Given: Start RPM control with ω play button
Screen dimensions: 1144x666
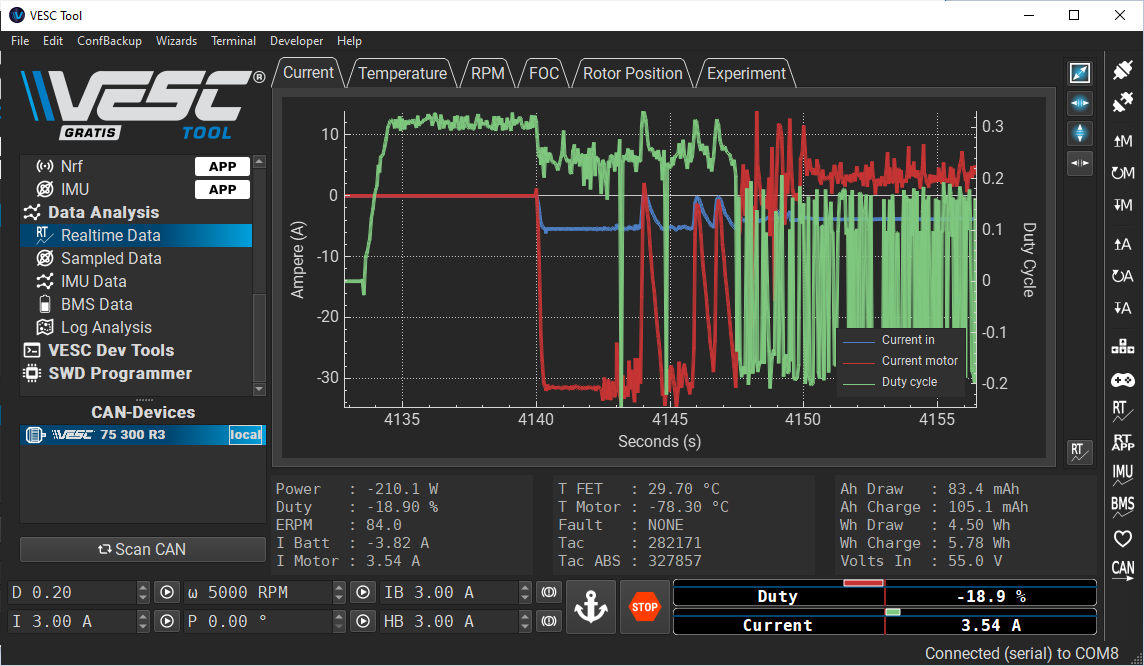Looking at the screenshot, I should tap(363, 592).
